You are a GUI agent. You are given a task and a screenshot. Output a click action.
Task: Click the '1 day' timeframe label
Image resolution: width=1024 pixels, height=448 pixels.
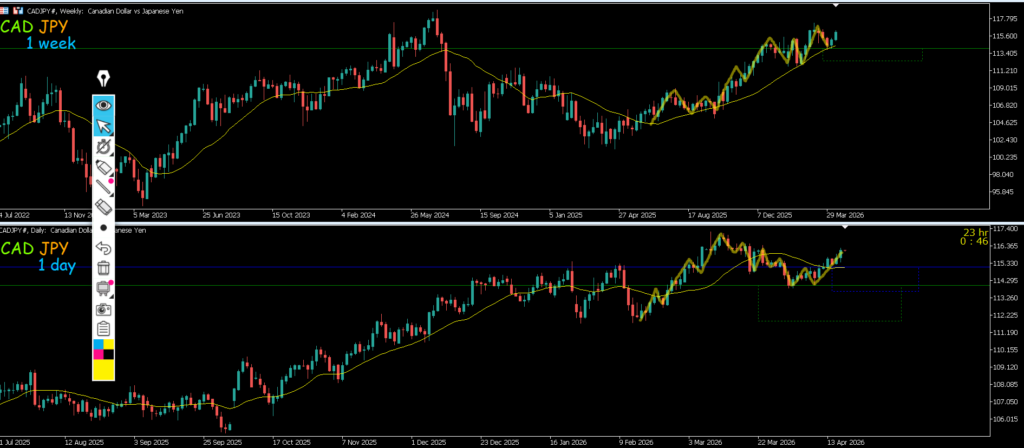pyautogui.click(x=57, y=265)
